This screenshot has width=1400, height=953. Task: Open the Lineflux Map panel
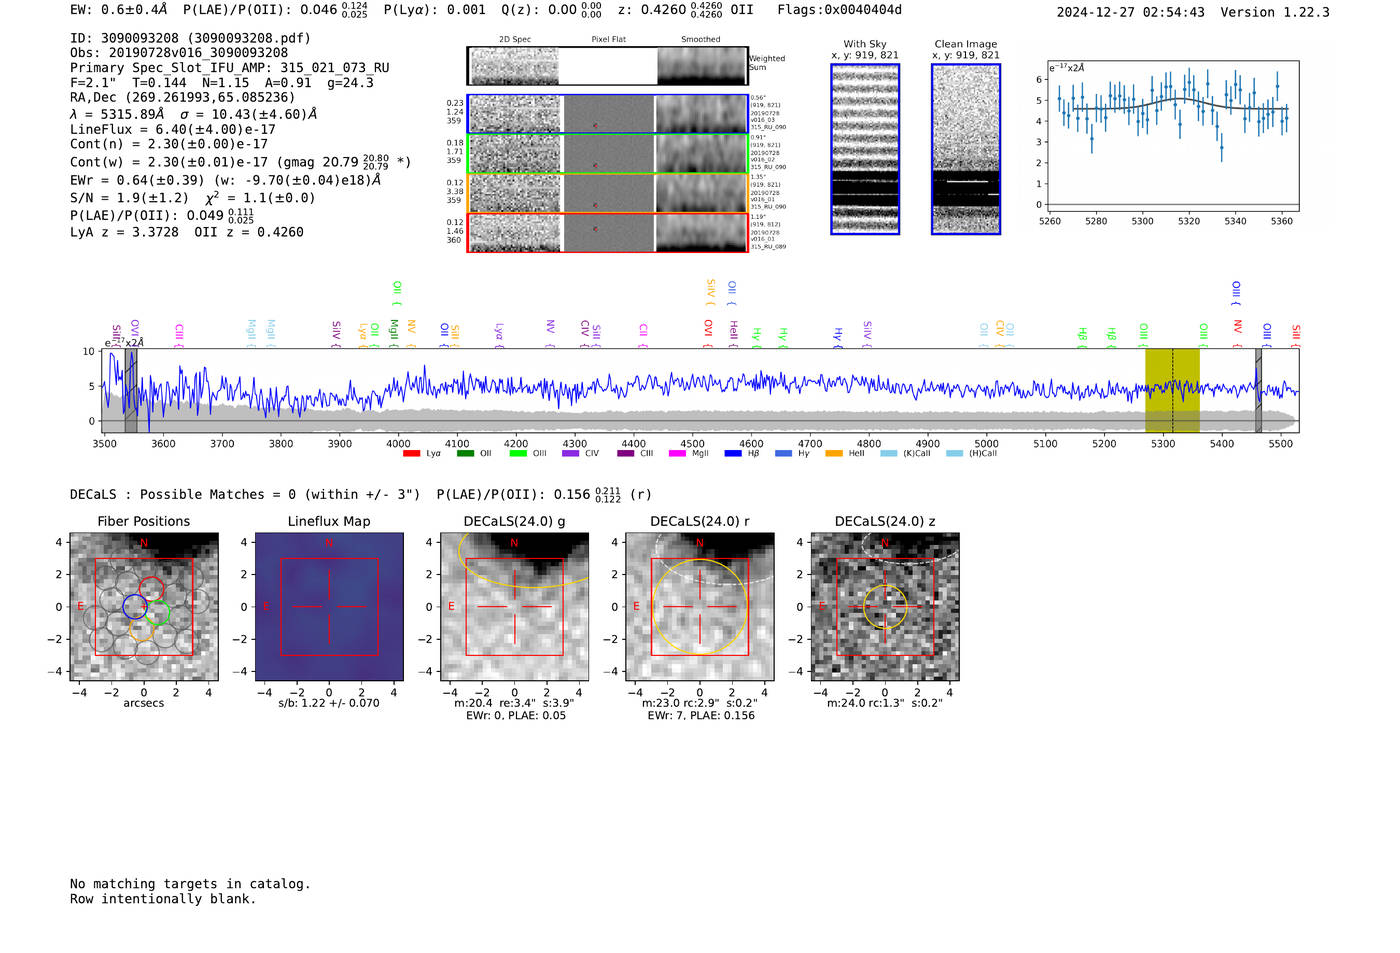point(329,607)
